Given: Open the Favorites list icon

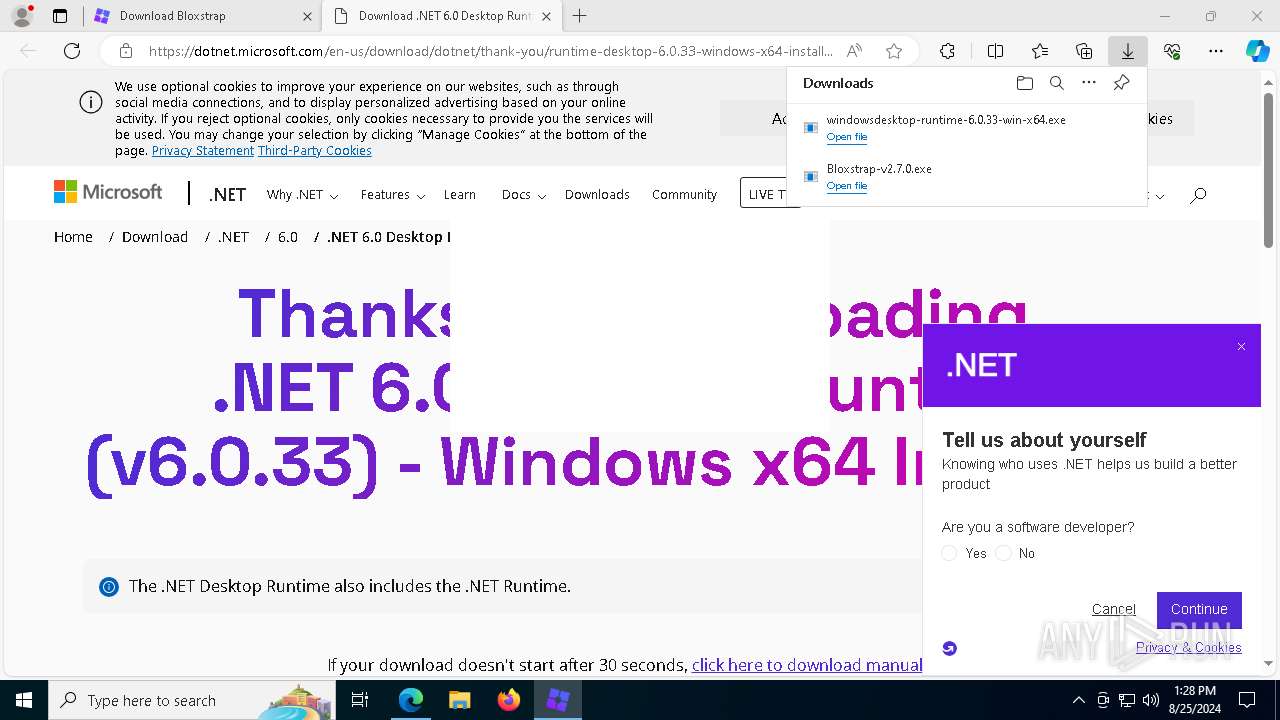Looking at the screenshot, I should point(1040,51).
